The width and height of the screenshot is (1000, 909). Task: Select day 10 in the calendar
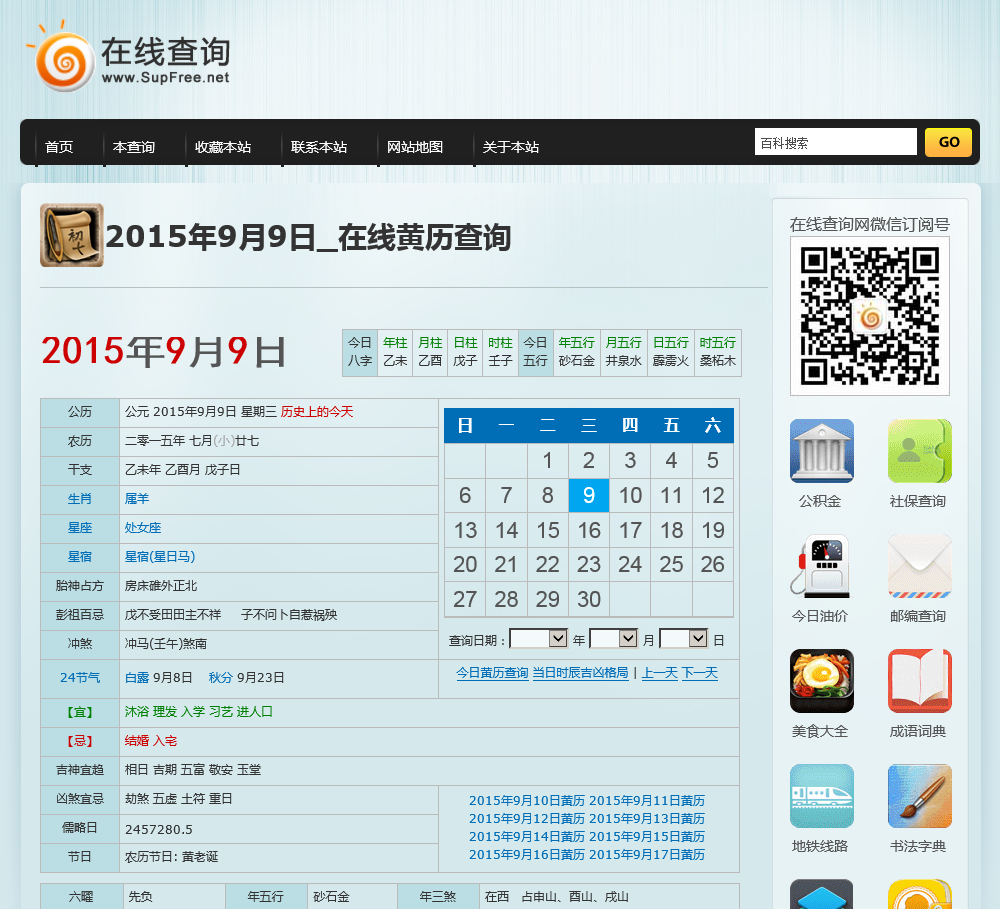coord(630,495)
